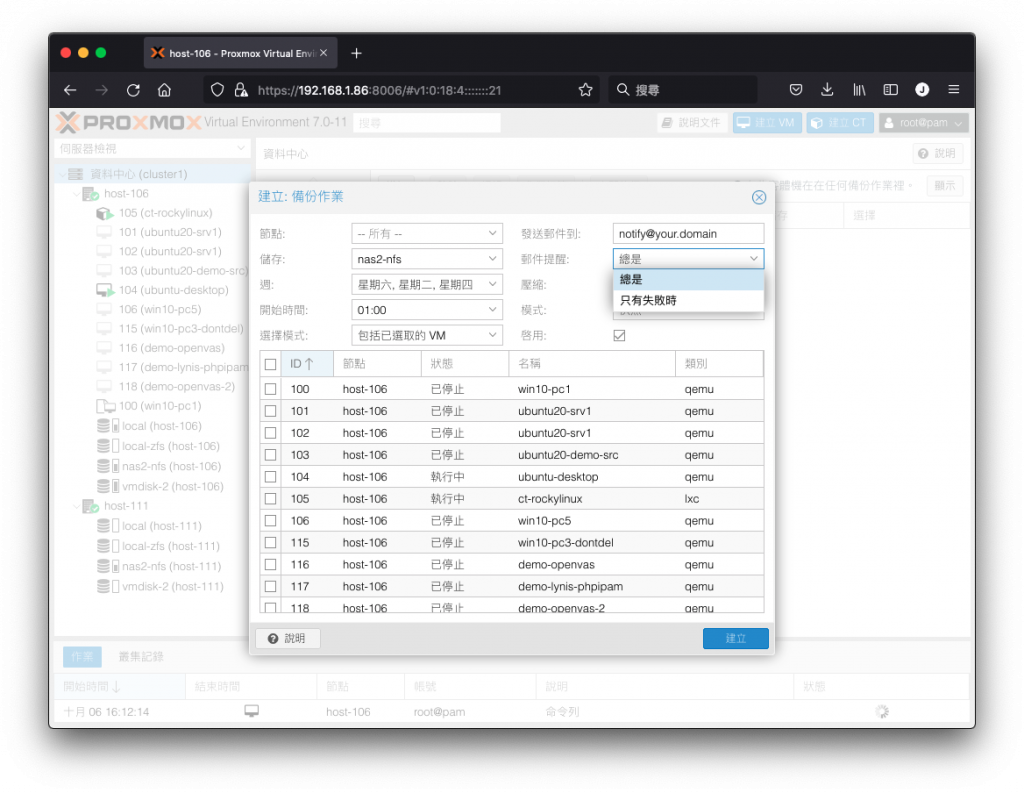Reload the page with refresh icon
The image size is (1024, 793).
(133, 90)
